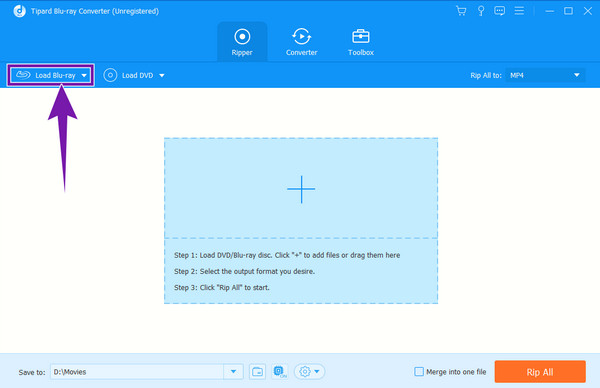Click the register key icon
The height and width of the screenshot is (388, 600).
point(481,11)
